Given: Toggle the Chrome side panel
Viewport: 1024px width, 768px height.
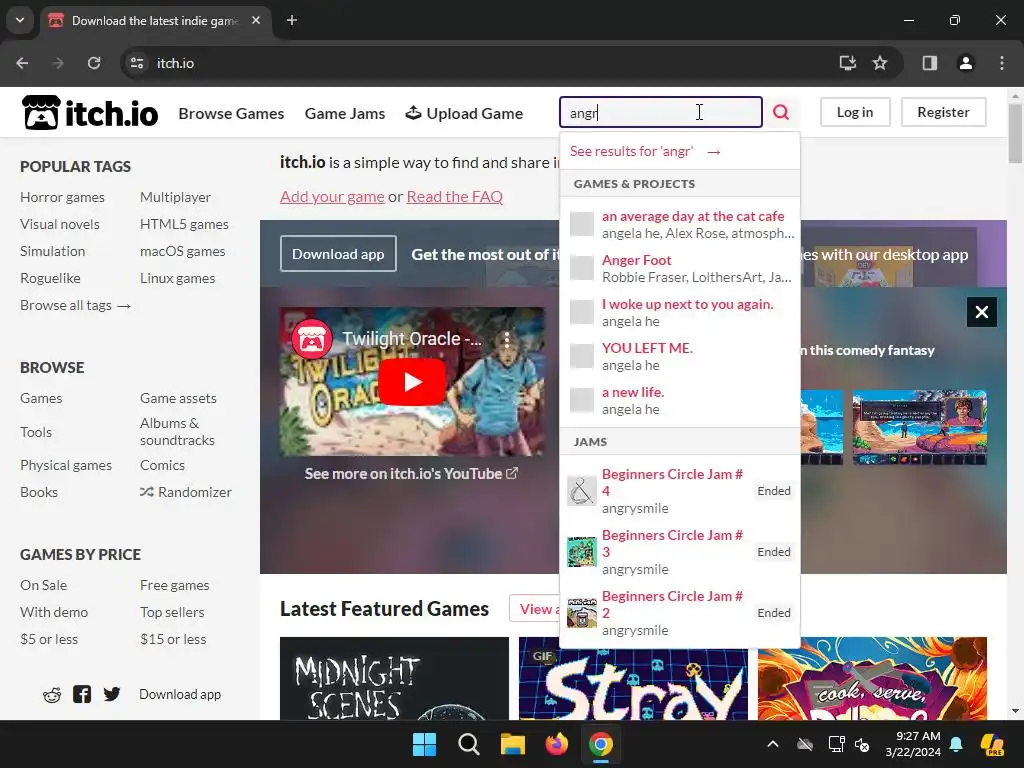Looking at the screenshot, I should 930,63.
